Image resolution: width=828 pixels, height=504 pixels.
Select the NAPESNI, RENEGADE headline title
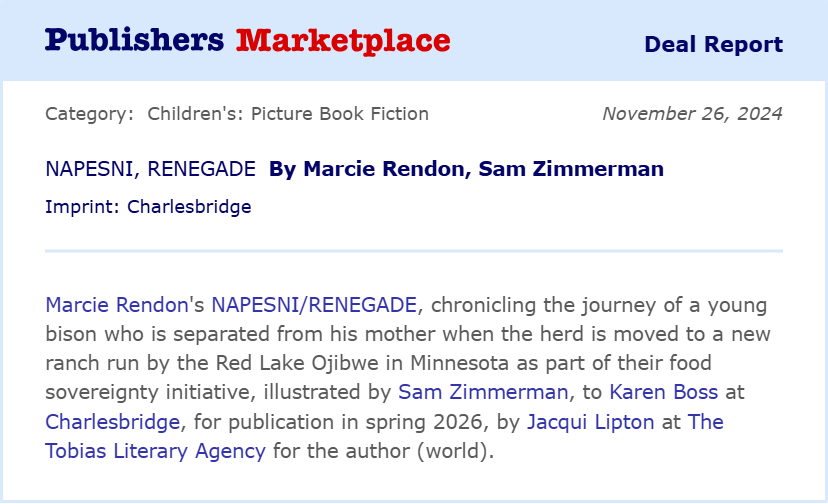tap(150, 169)
